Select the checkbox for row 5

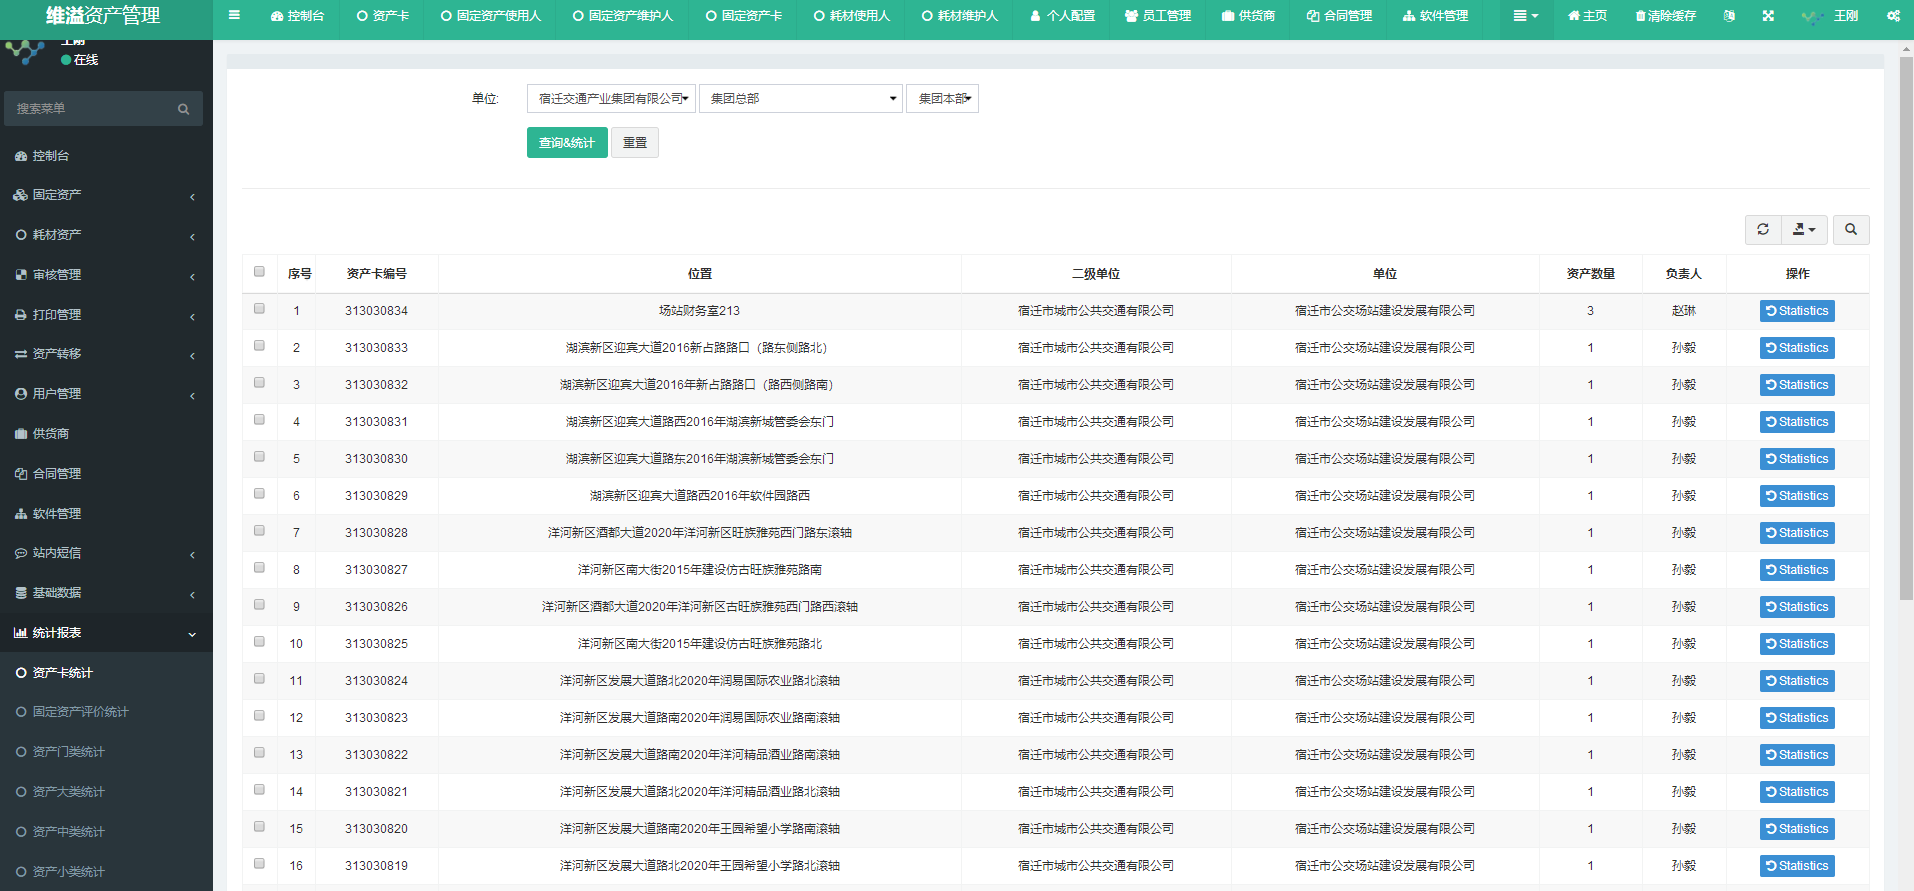260,457
